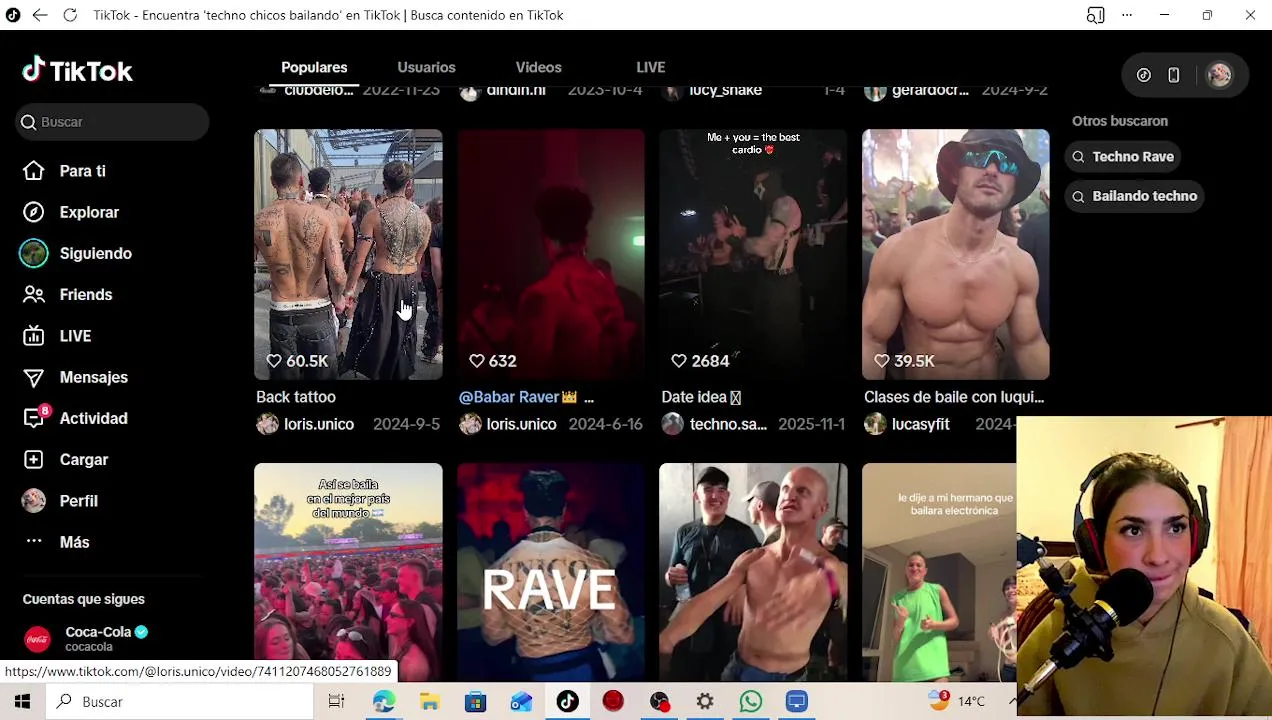Screen dimensions: 1272x720
Task: Open File Explorer from the taskbar
Action: (x=429, y=702)
